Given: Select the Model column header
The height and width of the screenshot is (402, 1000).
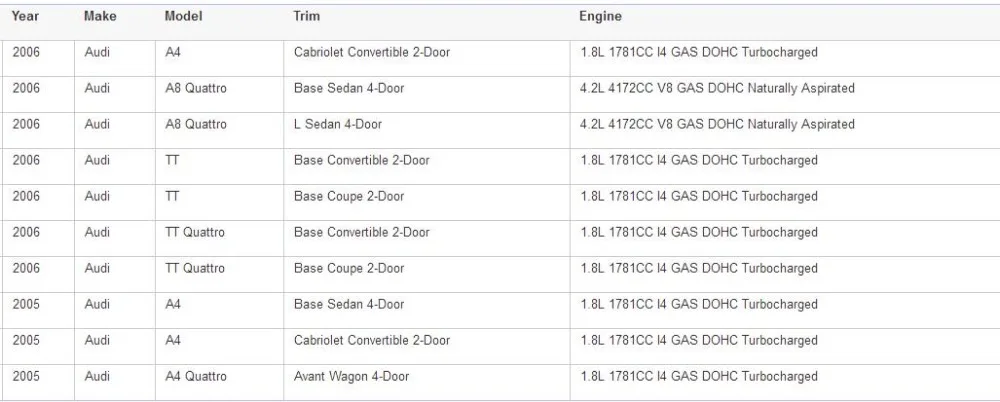Looking at the screenshot, I should tap(184, 17).
